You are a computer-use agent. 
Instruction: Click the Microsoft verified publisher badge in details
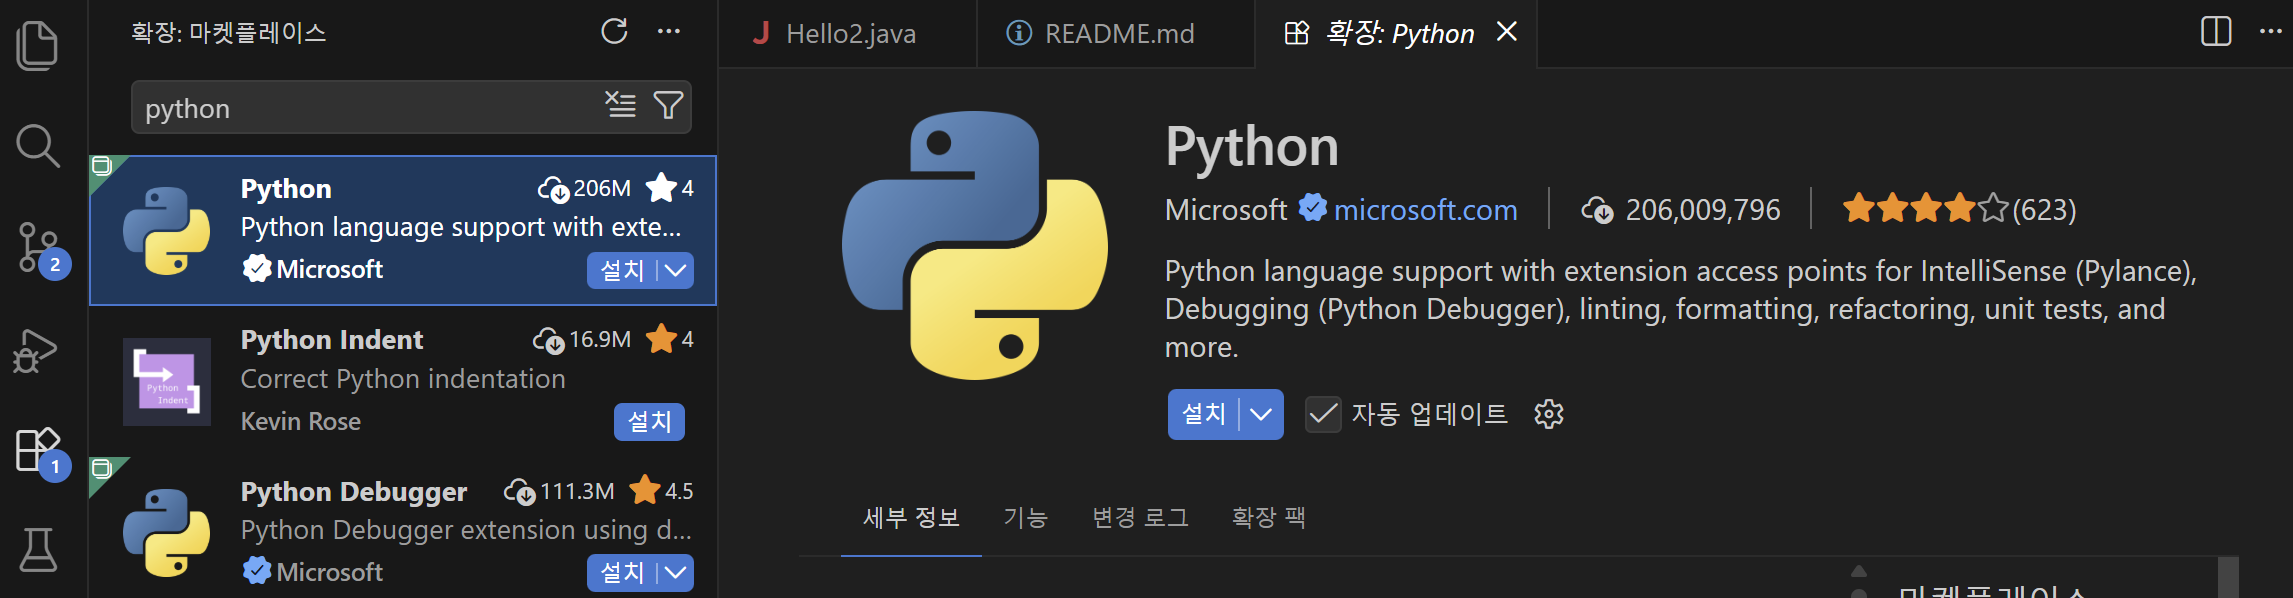[x=1312, y=208]
